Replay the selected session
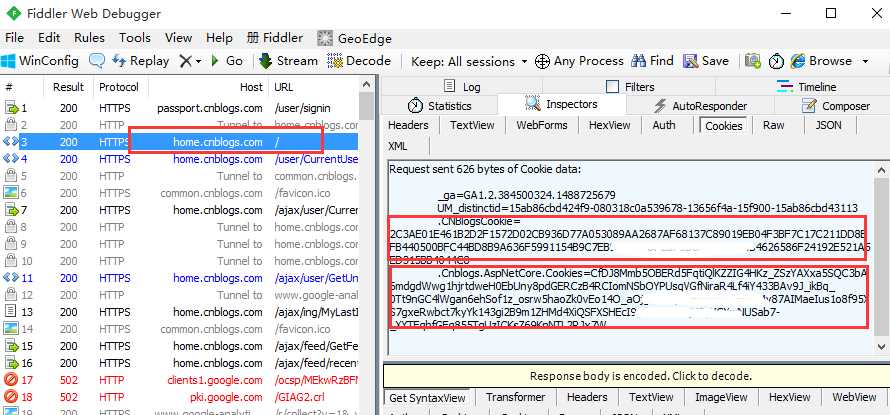This screenshot has height=415, width=890. [x=140, y=61]
